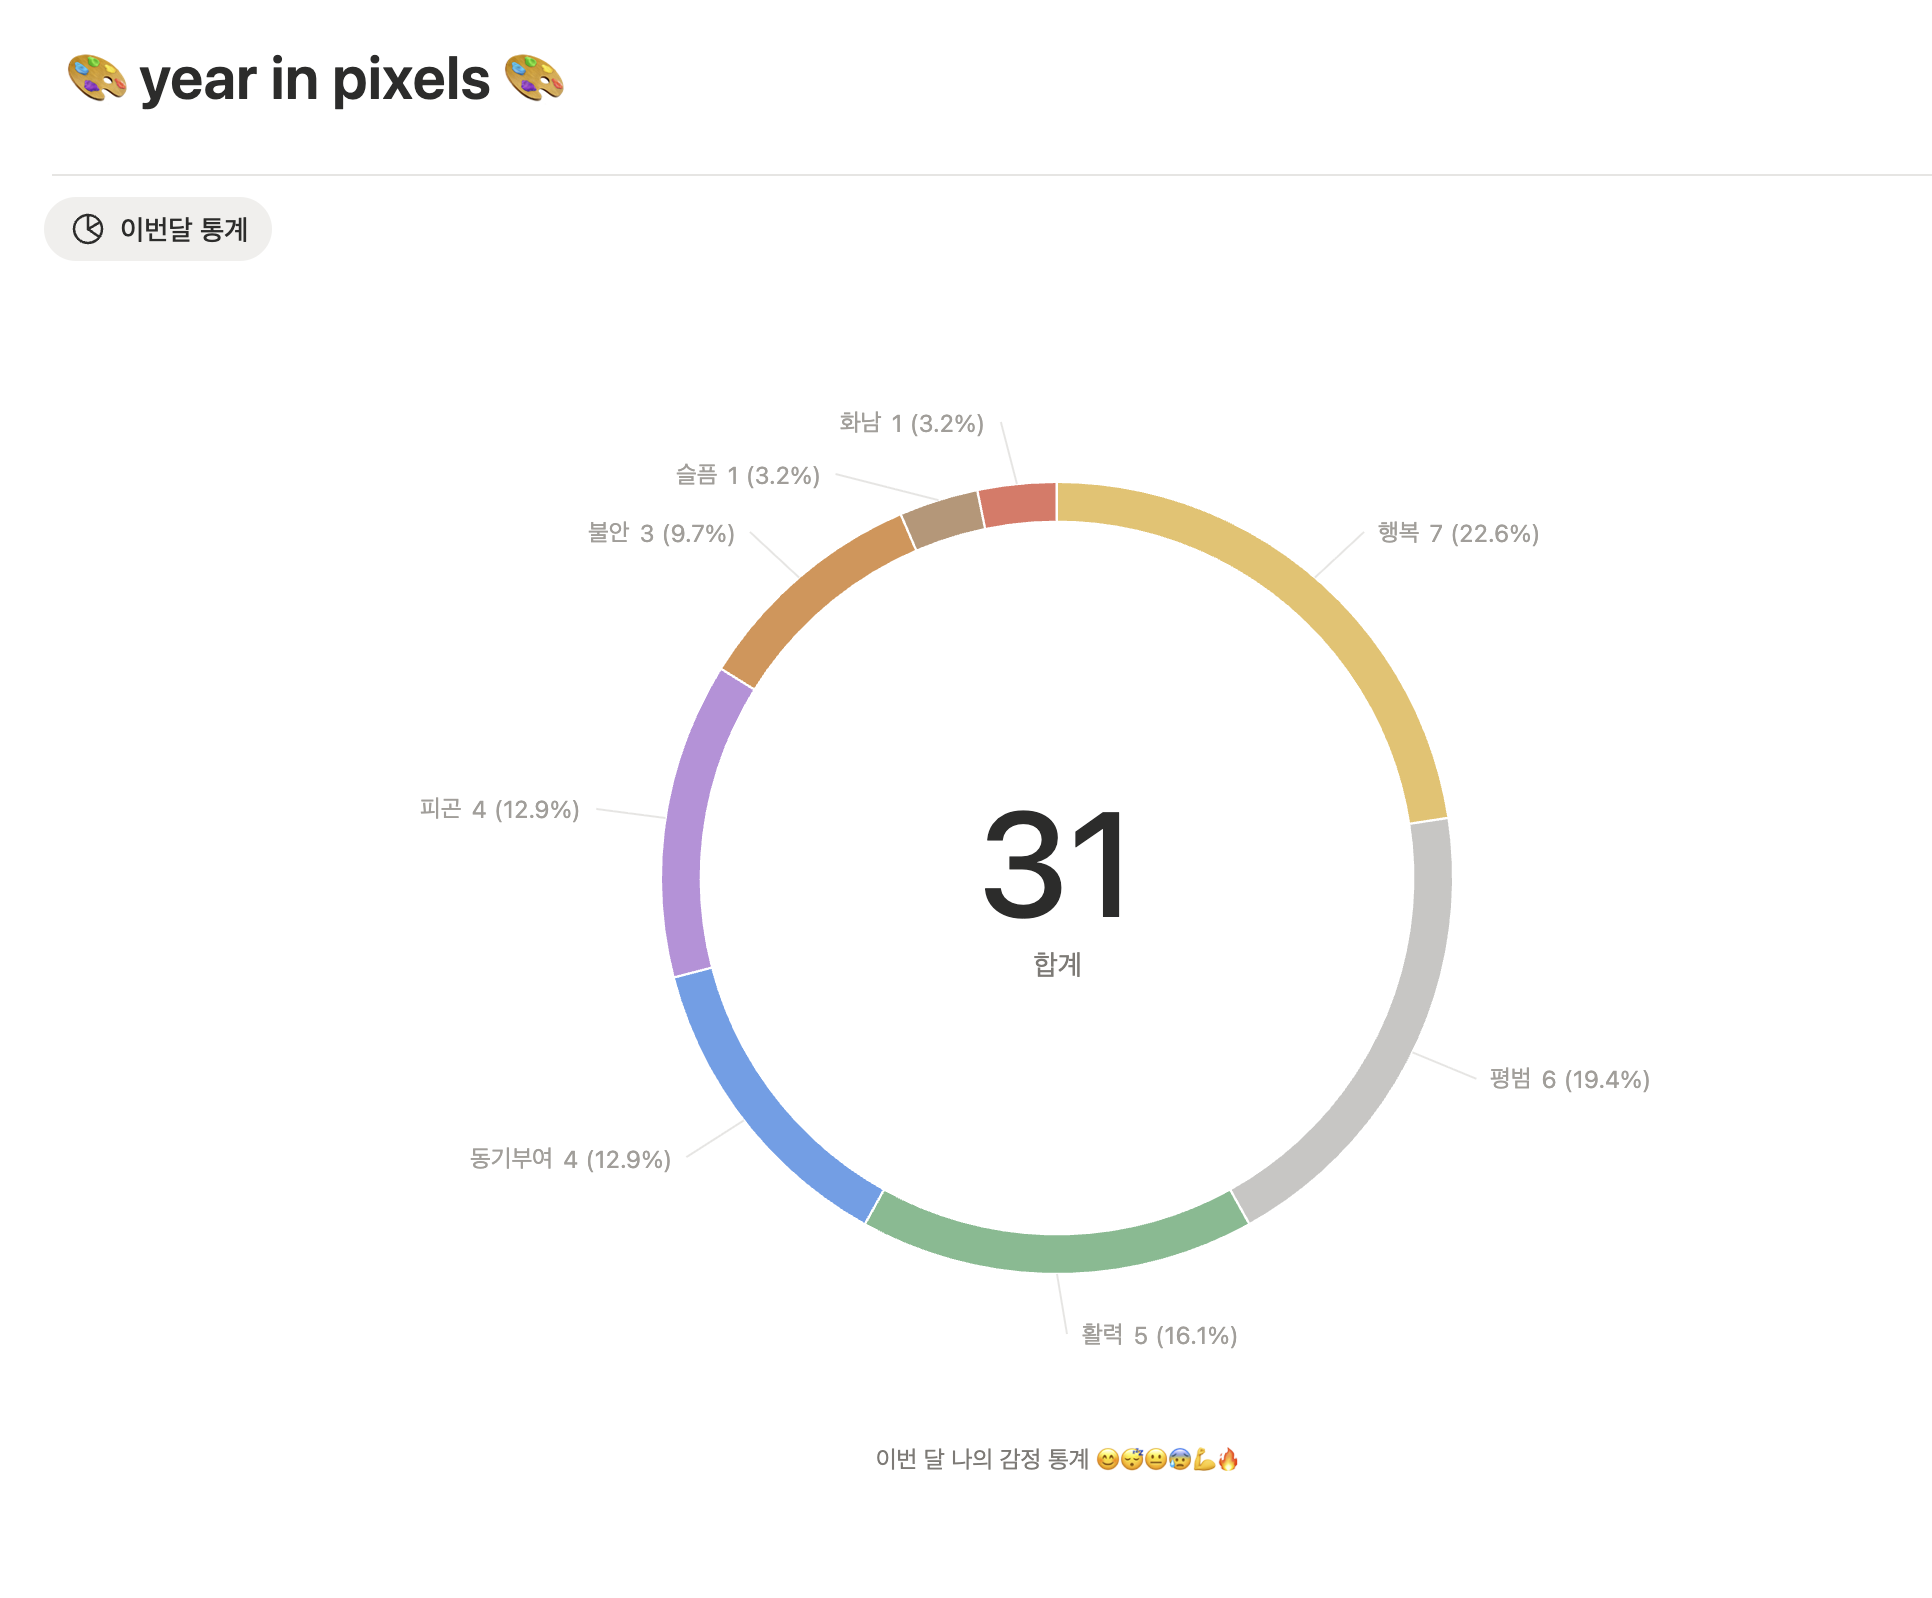Select the brown 슬픔 donut segment
This screenshot has width=1932, height=1598.
click(941, 518)
